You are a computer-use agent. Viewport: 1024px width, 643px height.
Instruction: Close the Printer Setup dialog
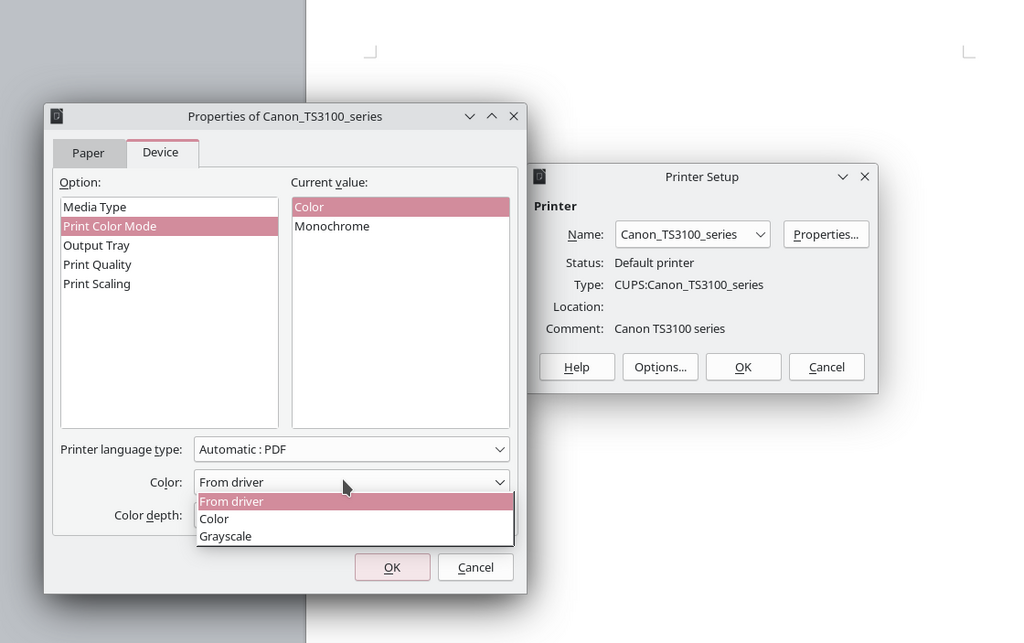[865, 177]
